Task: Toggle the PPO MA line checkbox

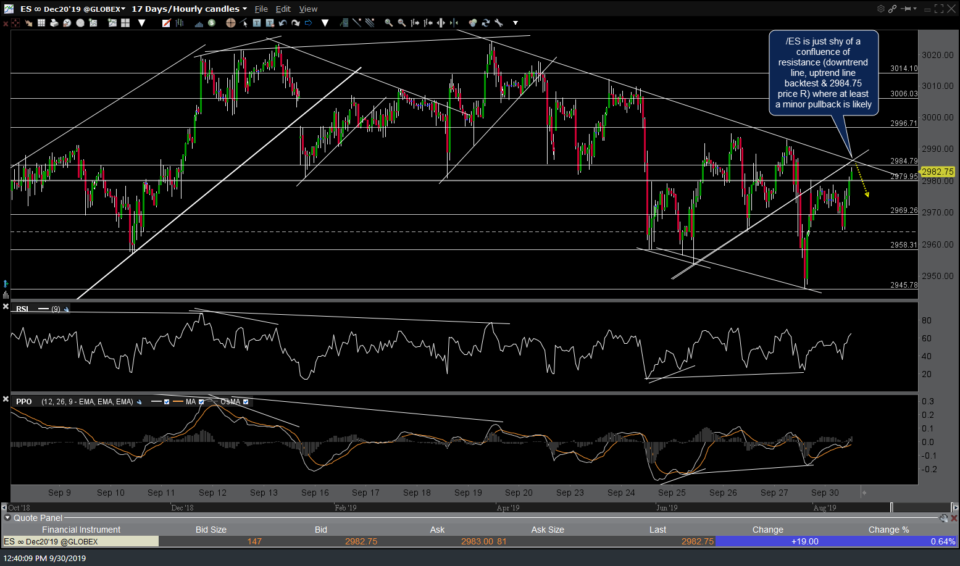Action: (x=201, y=402)
